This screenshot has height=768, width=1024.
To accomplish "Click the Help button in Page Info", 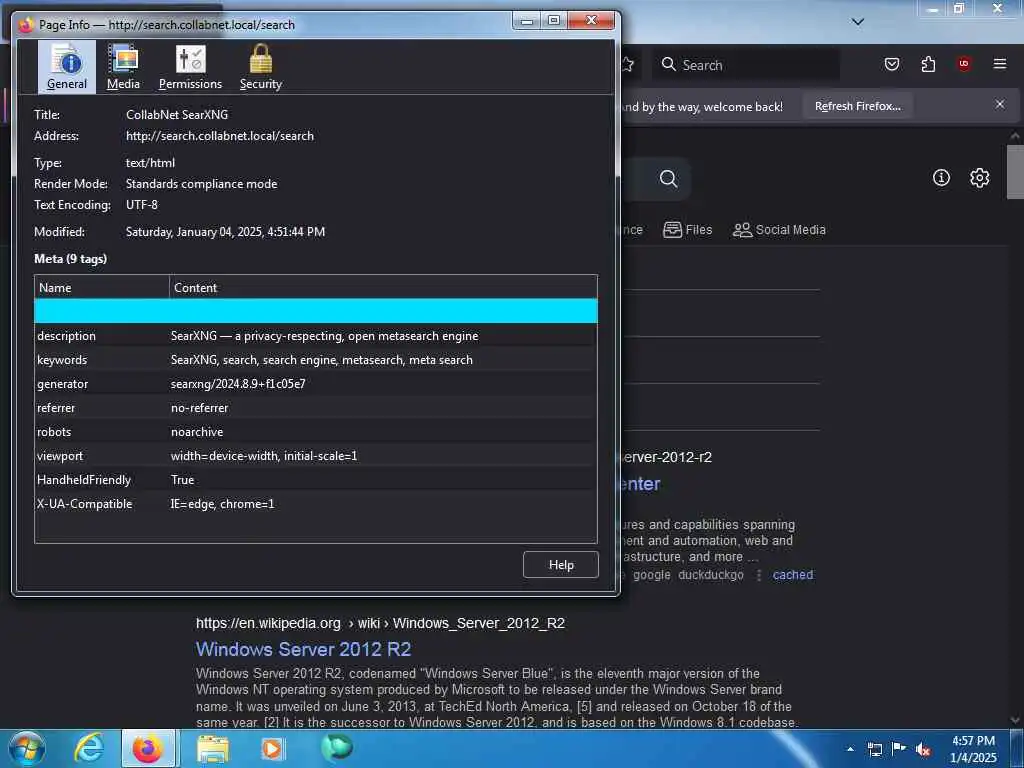I will (x=560, y=565).
